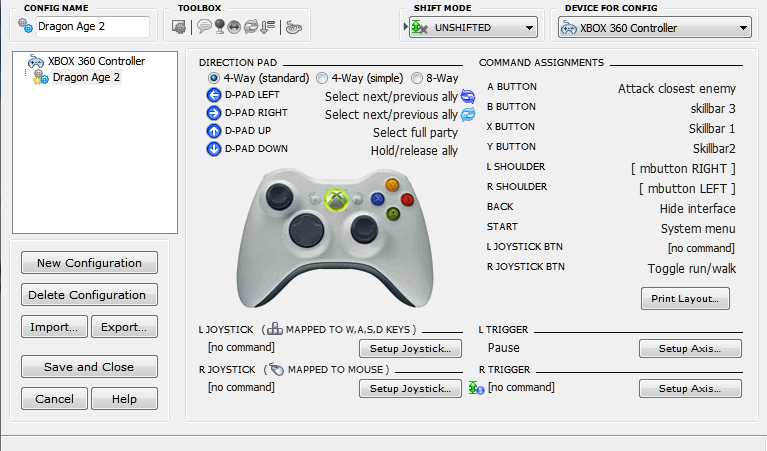Open Help
767x451 pixels.
point(124,399)
